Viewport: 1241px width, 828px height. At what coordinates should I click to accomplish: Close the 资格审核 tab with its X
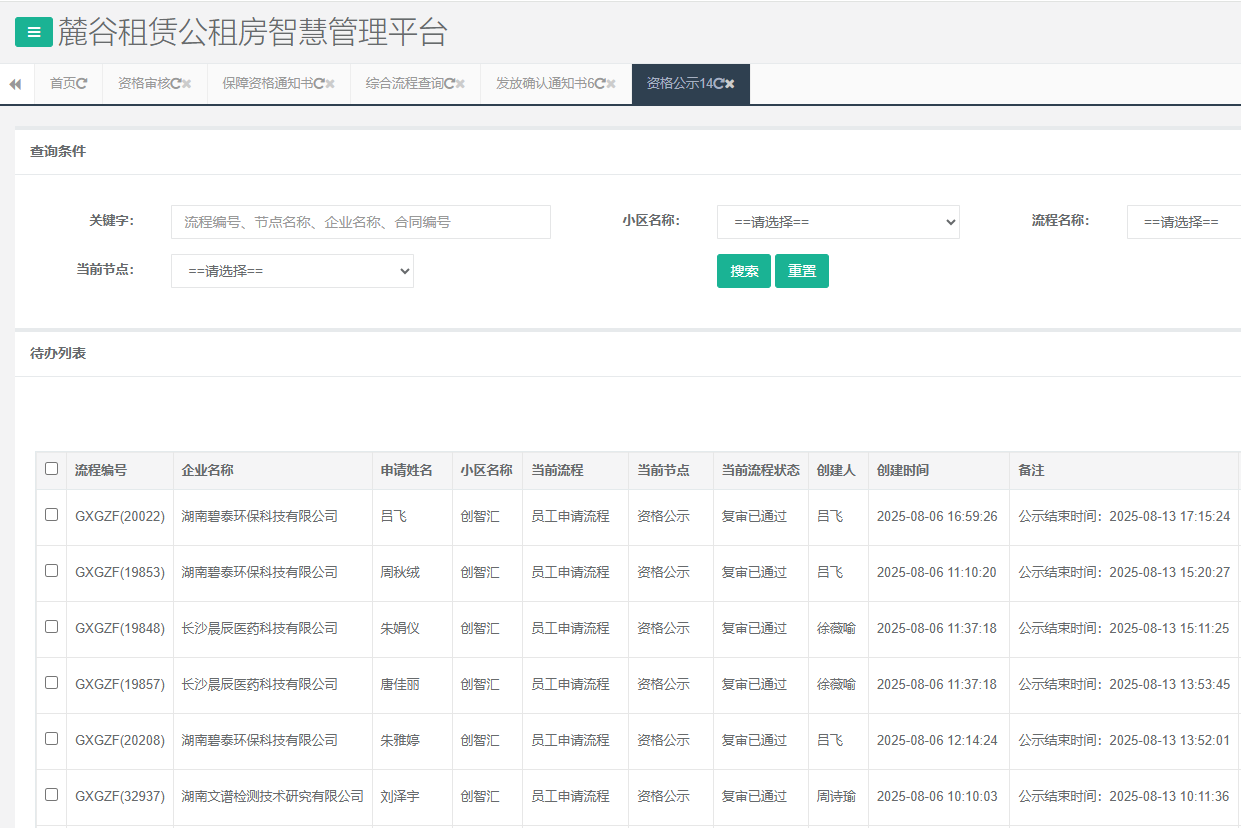click(187, 84)
